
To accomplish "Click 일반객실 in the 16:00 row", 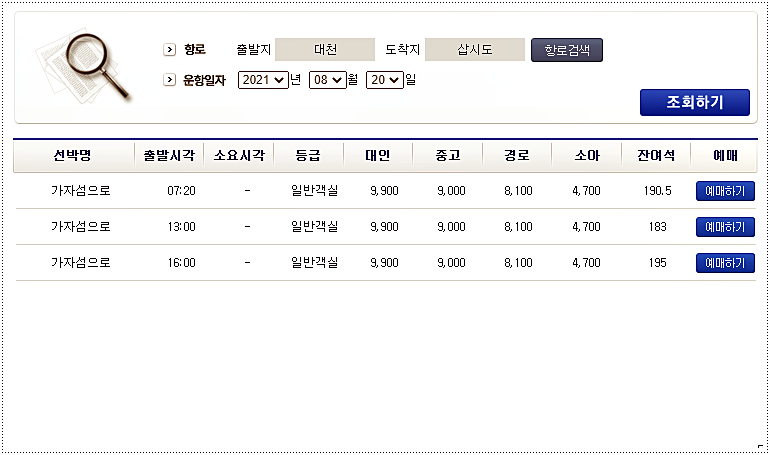I will (314, 263).
